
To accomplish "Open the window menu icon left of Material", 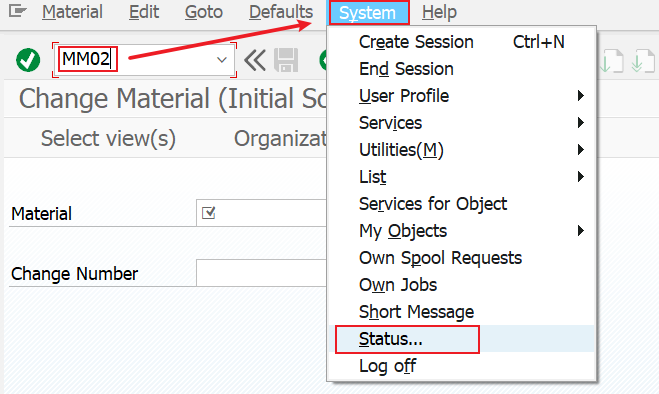I will 18,11.
